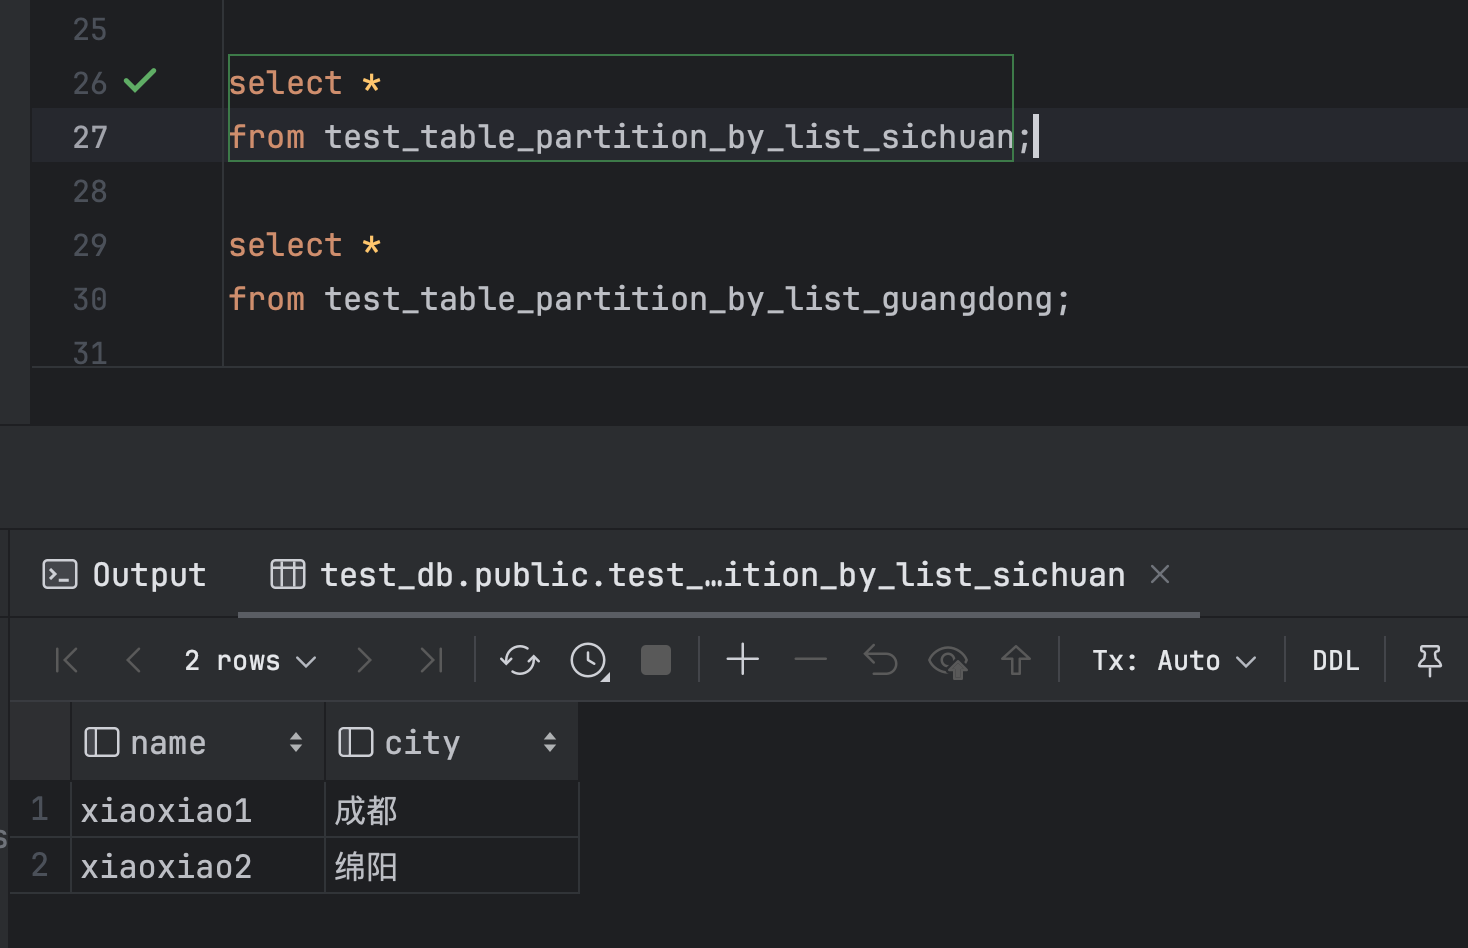This screenshot has width=1468, height=948.
Task: Go to previous page of results
Action: (134, 660)
